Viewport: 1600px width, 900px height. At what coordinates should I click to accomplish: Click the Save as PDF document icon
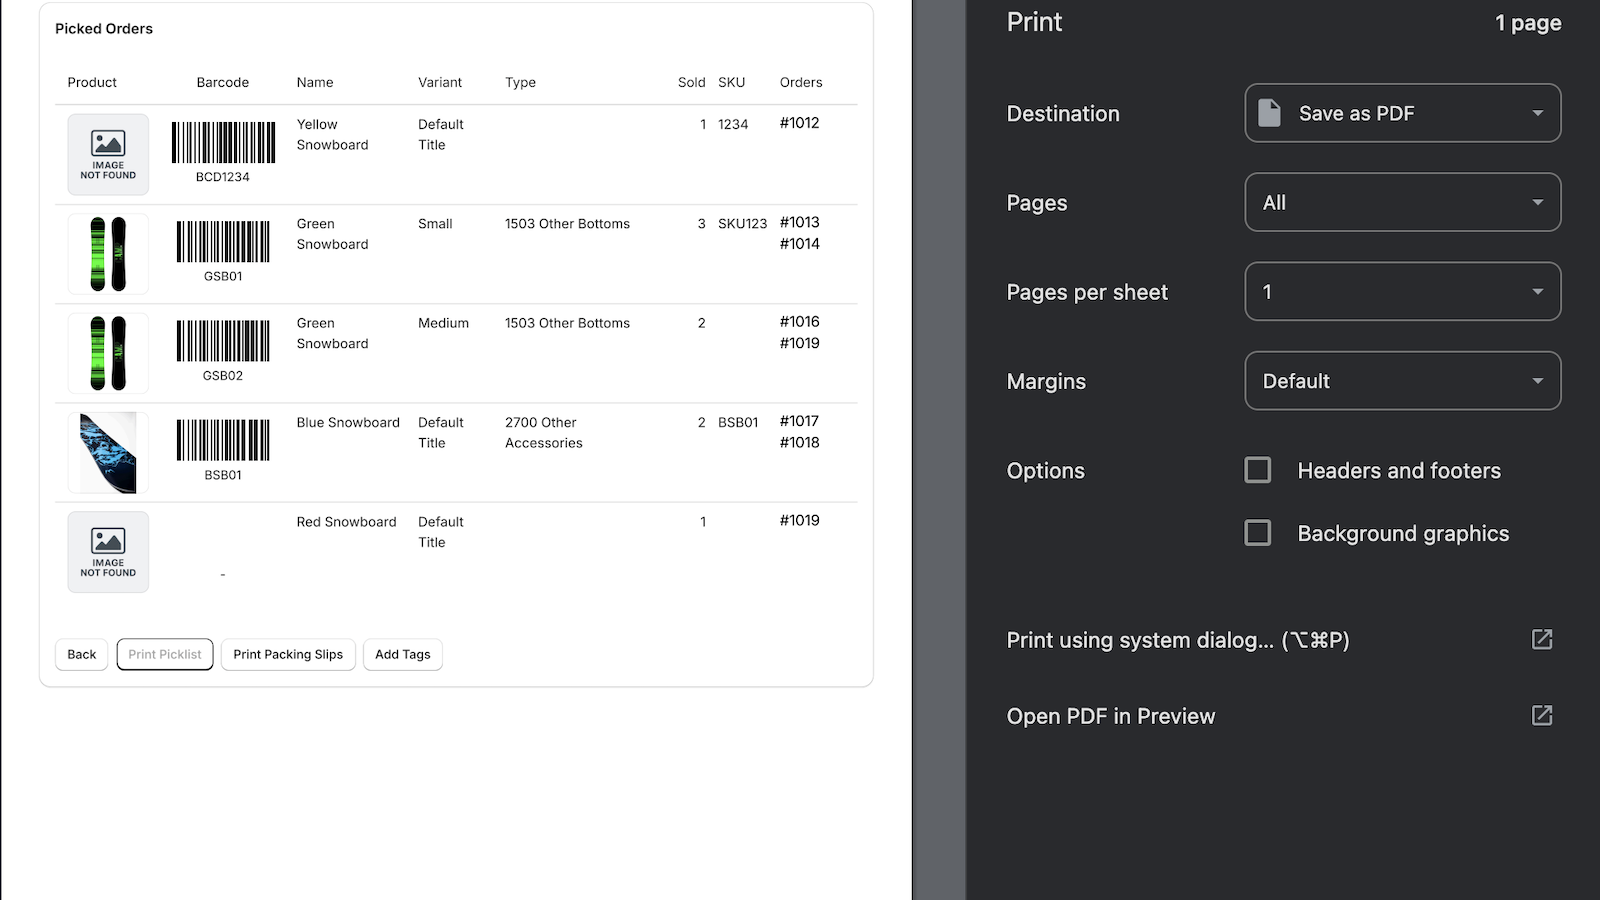[1270, 113]
